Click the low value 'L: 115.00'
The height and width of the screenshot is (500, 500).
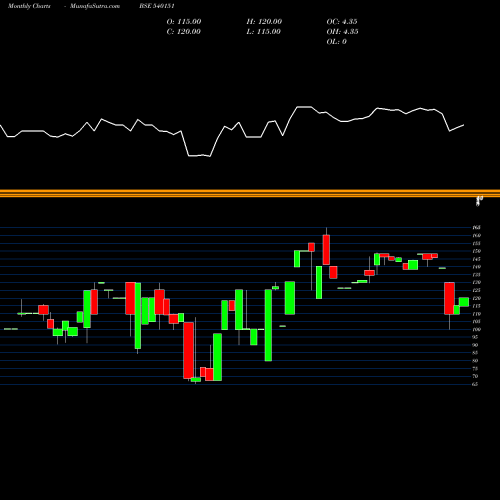click(263, 32)
